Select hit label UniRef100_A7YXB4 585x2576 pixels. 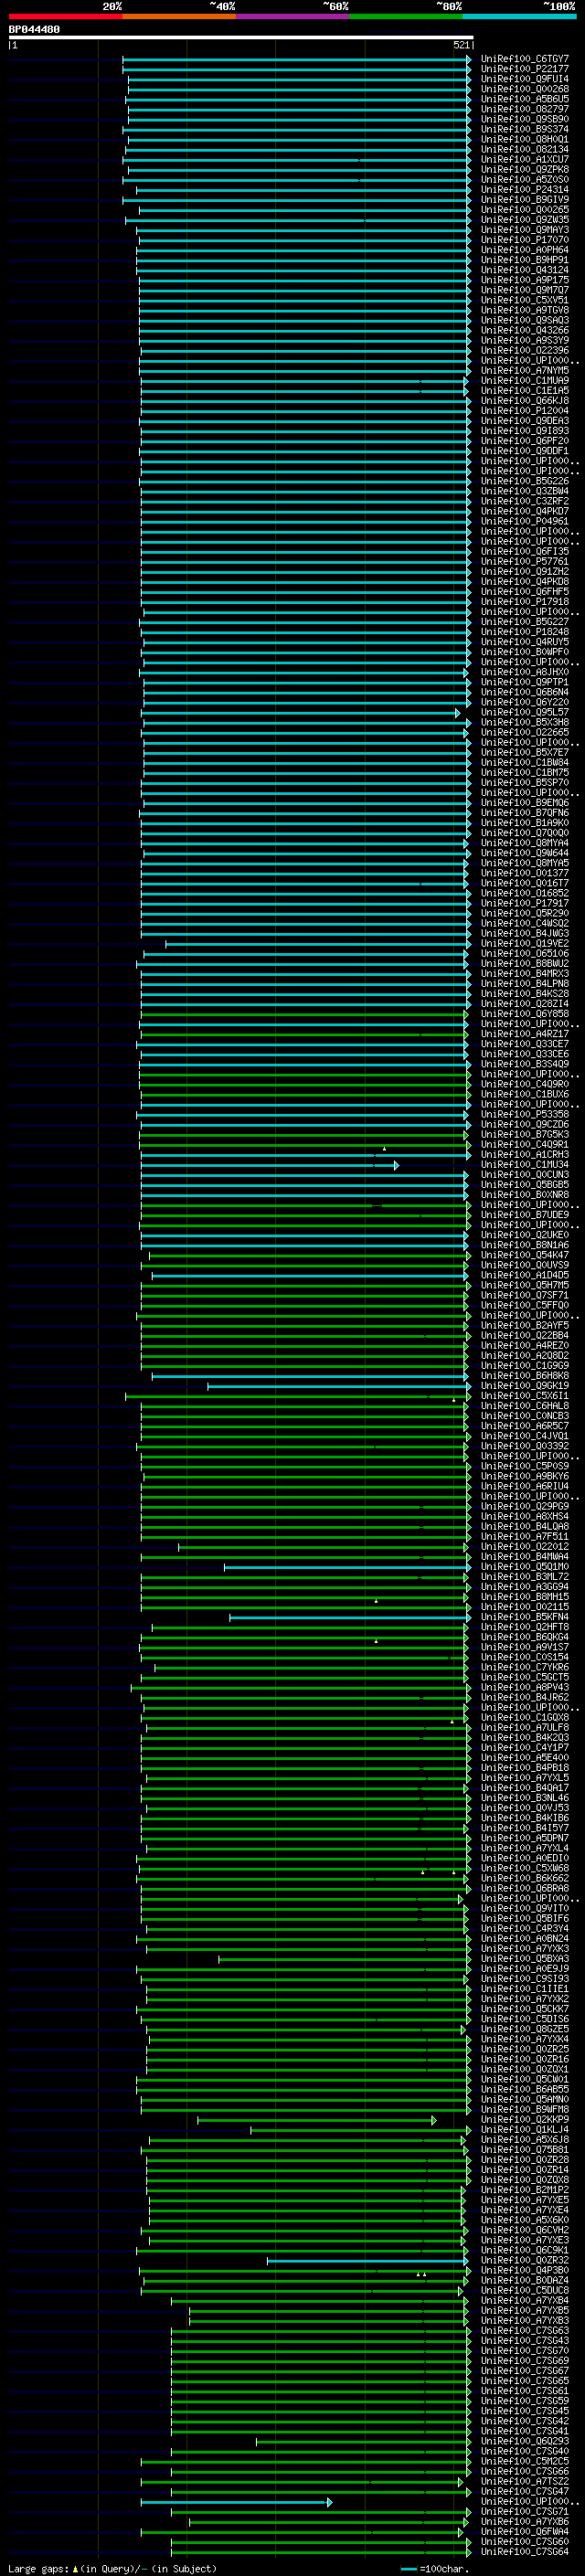click(525, 2301)
